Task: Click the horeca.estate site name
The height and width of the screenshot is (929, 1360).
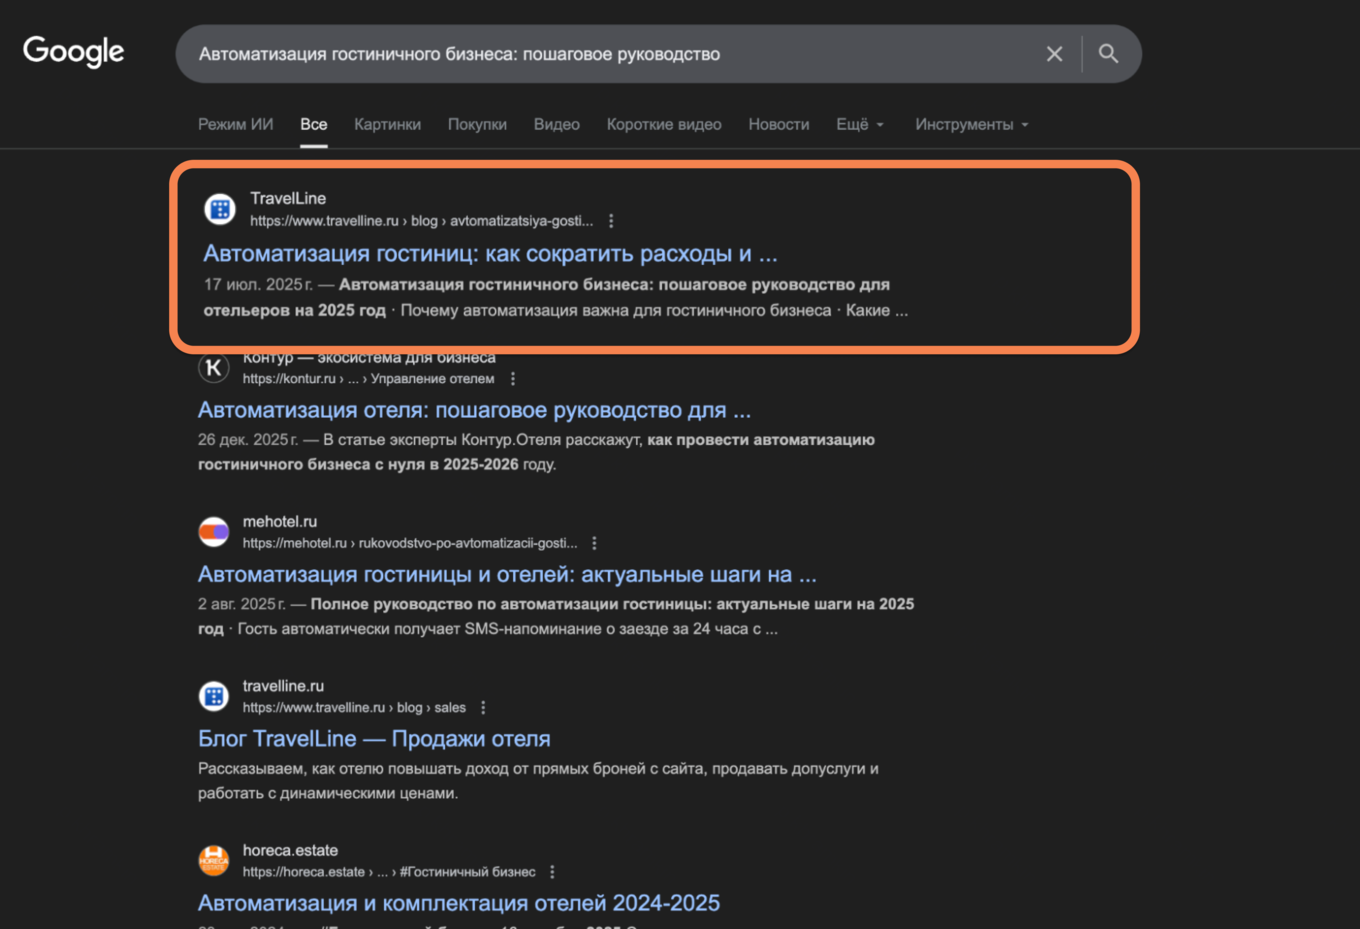Action: [290, 850]
